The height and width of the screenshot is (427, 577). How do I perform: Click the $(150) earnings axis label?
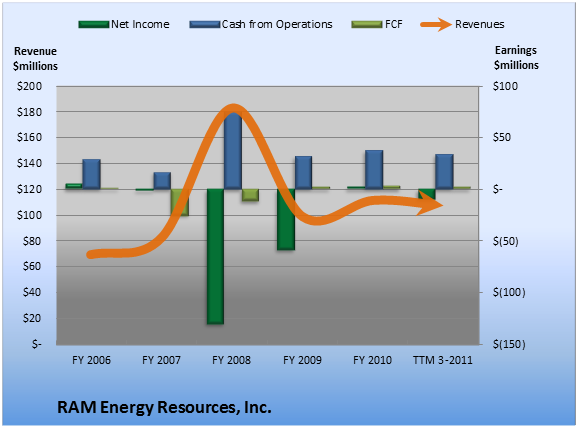click(509, 345)
